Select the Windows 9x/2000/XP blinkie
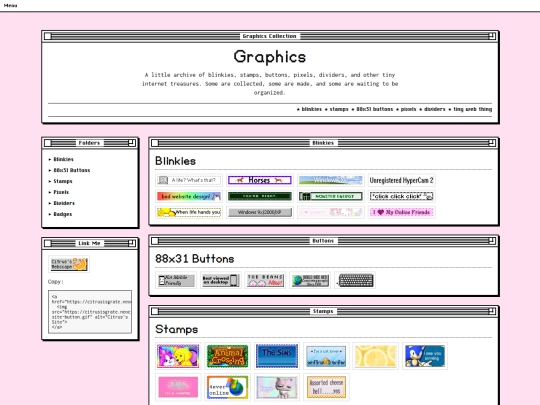Viewport: 540px width, 405px height. pos(260,212)
